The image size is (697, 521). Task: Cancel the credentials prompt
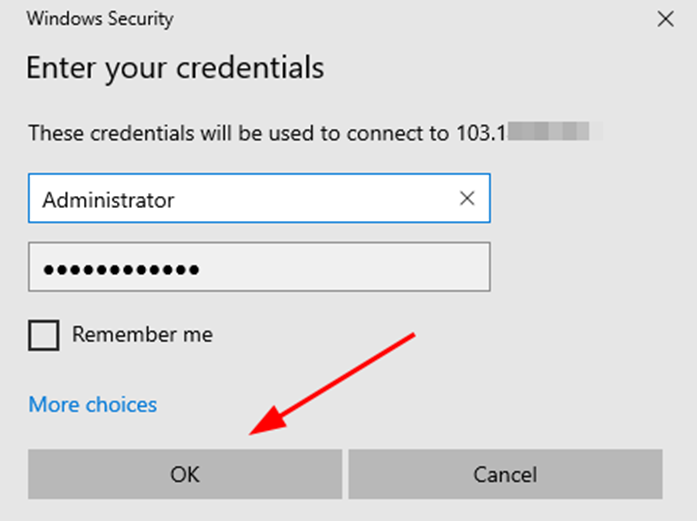click(x=505, y=474)
